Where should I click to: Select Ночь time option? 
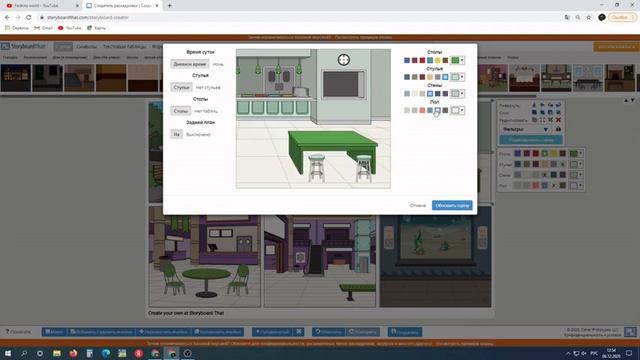[x=218, y=64]
